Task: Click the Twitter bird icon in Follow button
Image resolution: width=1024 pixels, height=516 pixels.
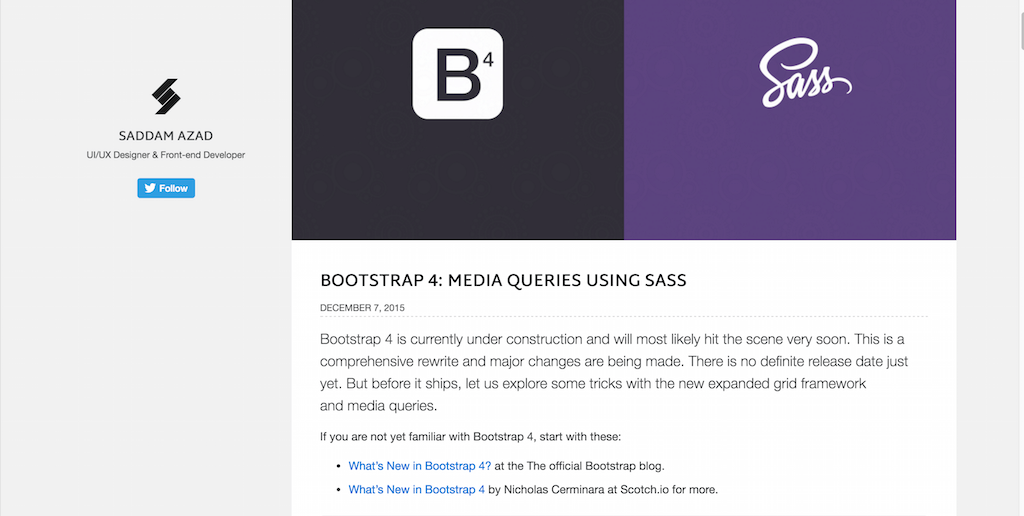Action: tap(150, 188)
